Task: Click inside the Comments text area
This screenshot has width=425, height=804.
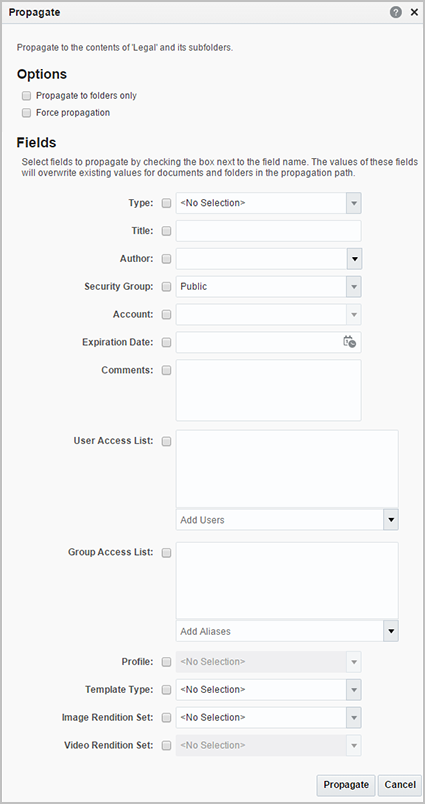Action: pyautogui.click(x=269, y=390)
